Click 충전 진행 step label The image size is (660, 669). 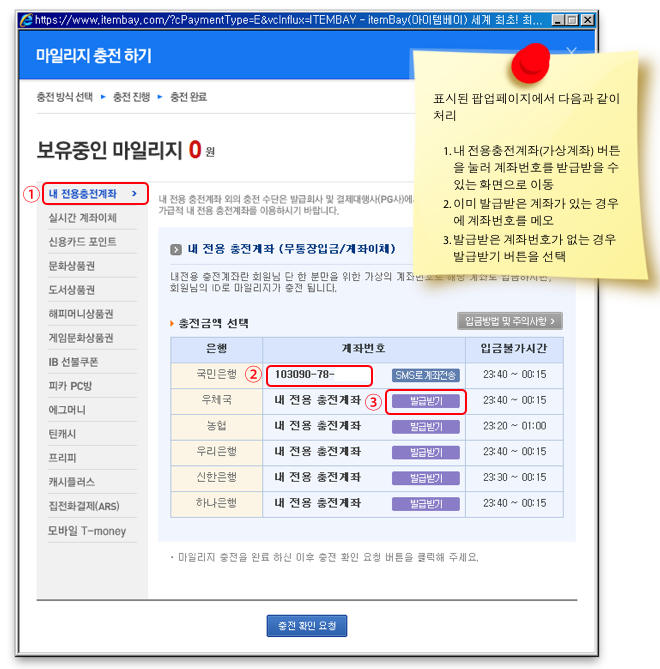click(x=131, y=97)
